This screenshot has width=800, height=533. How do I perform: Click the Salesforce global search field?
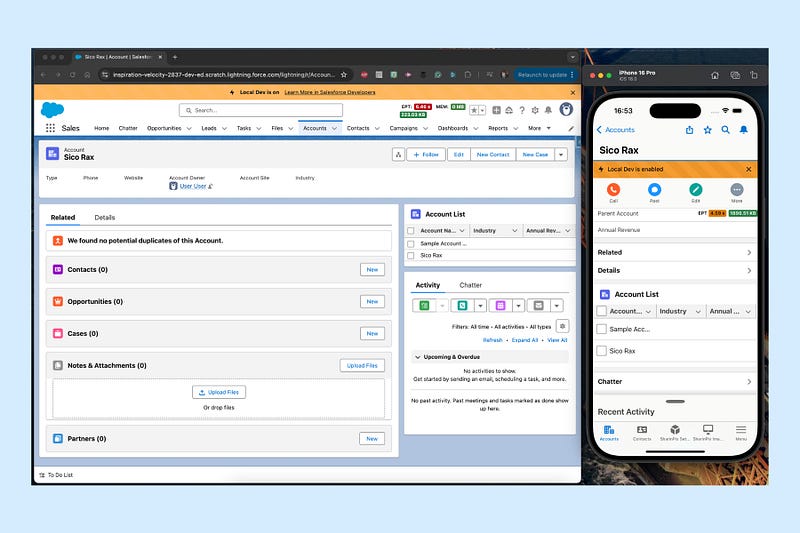pos(260,110)
